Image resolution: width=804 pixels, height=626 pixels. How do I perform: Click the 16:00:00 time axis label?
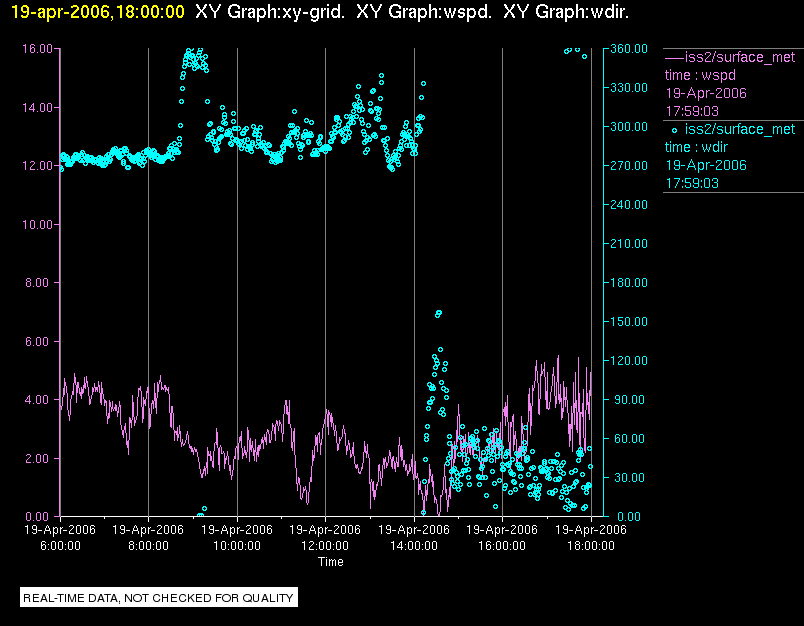click(x=502, y=546)
